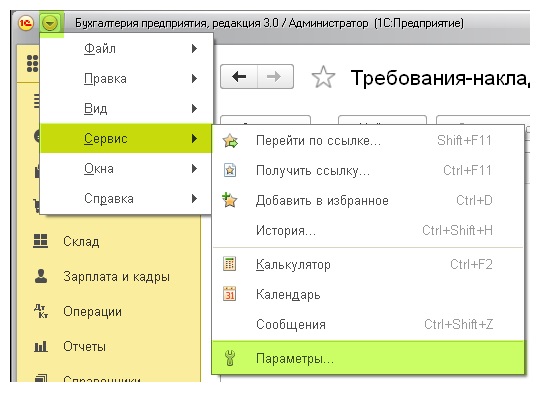Toggle the favorites star next to title
The image size is (552, 396).
(323, 77)
